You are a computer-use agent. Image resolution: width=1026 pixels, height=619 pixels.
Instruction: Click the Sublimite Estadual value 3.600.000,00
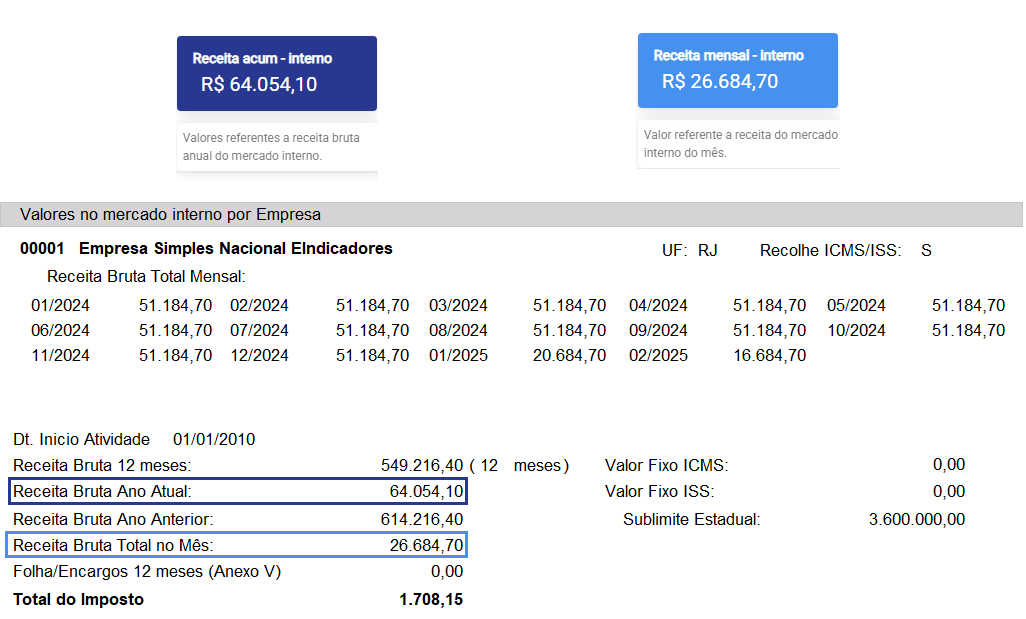coord(917,519)
